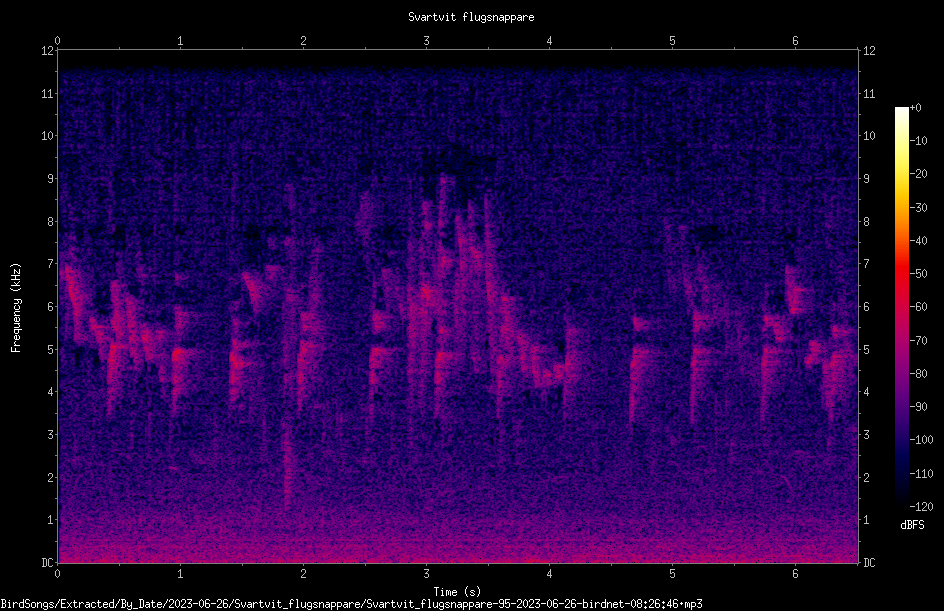The height and width of the screenshot is (611, 944).
Task: Click "DC" on the right frequency axis
Action: [869, 563]
